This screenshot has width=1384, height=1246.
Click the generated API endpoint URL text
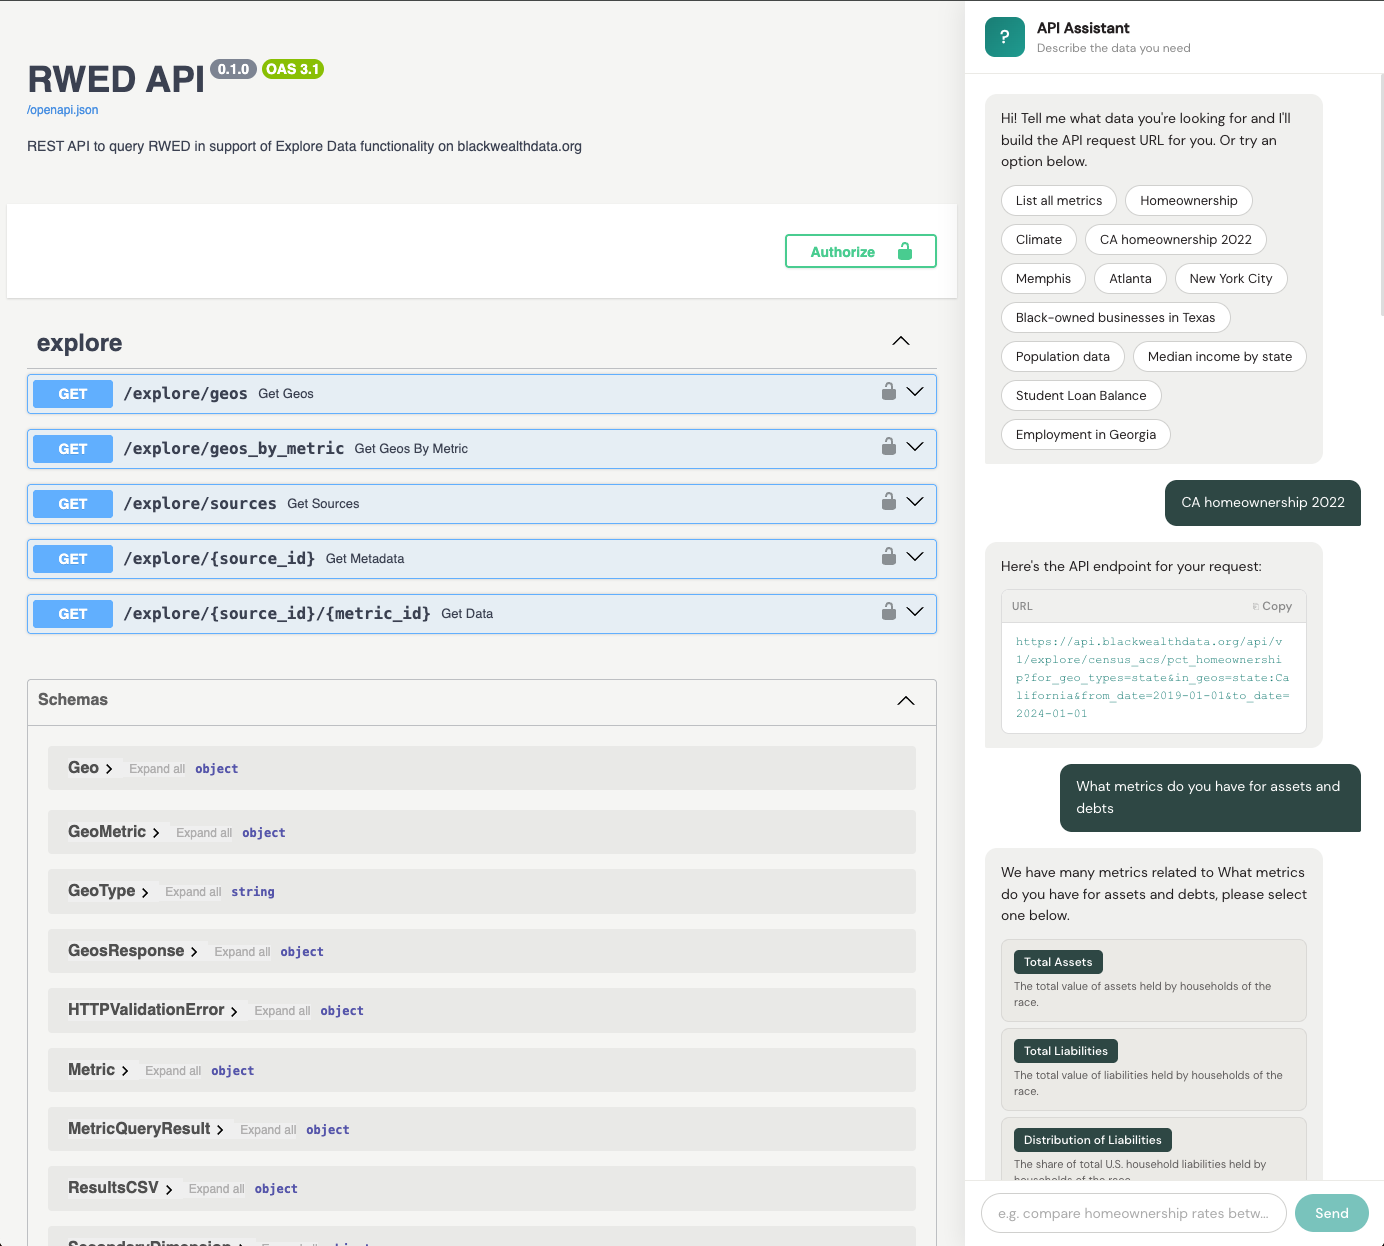click(1153, 677)
